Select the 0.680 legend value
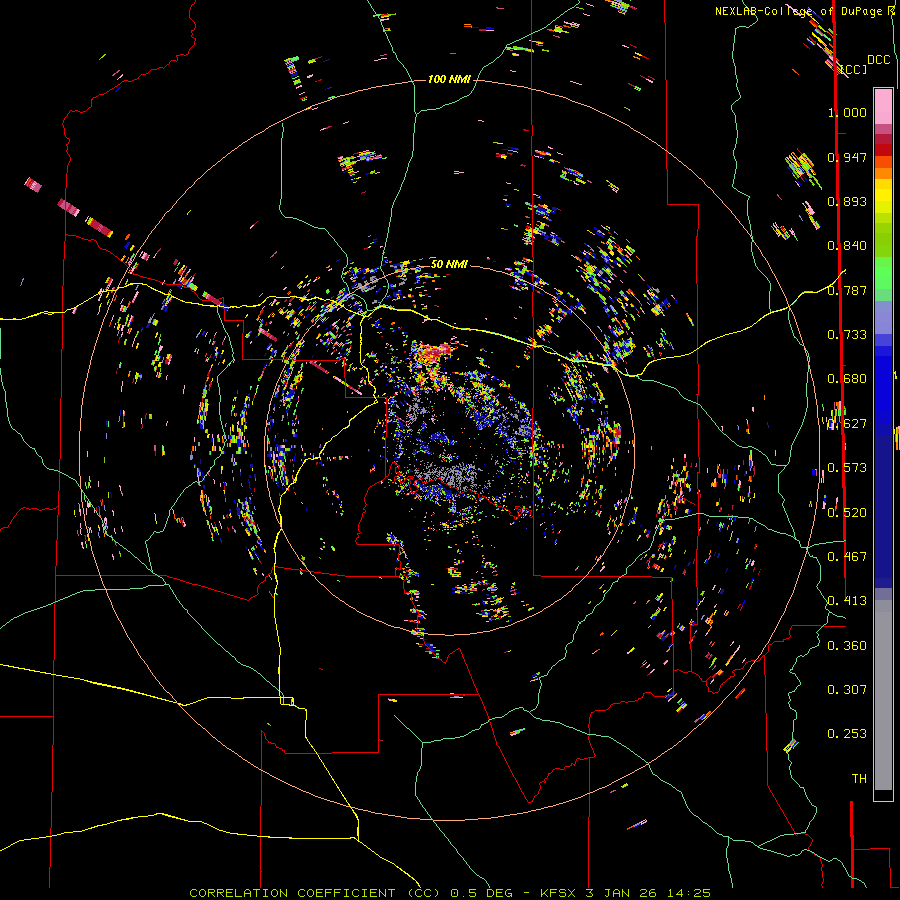This screenshot has width=900, height=900. [847, 379]
